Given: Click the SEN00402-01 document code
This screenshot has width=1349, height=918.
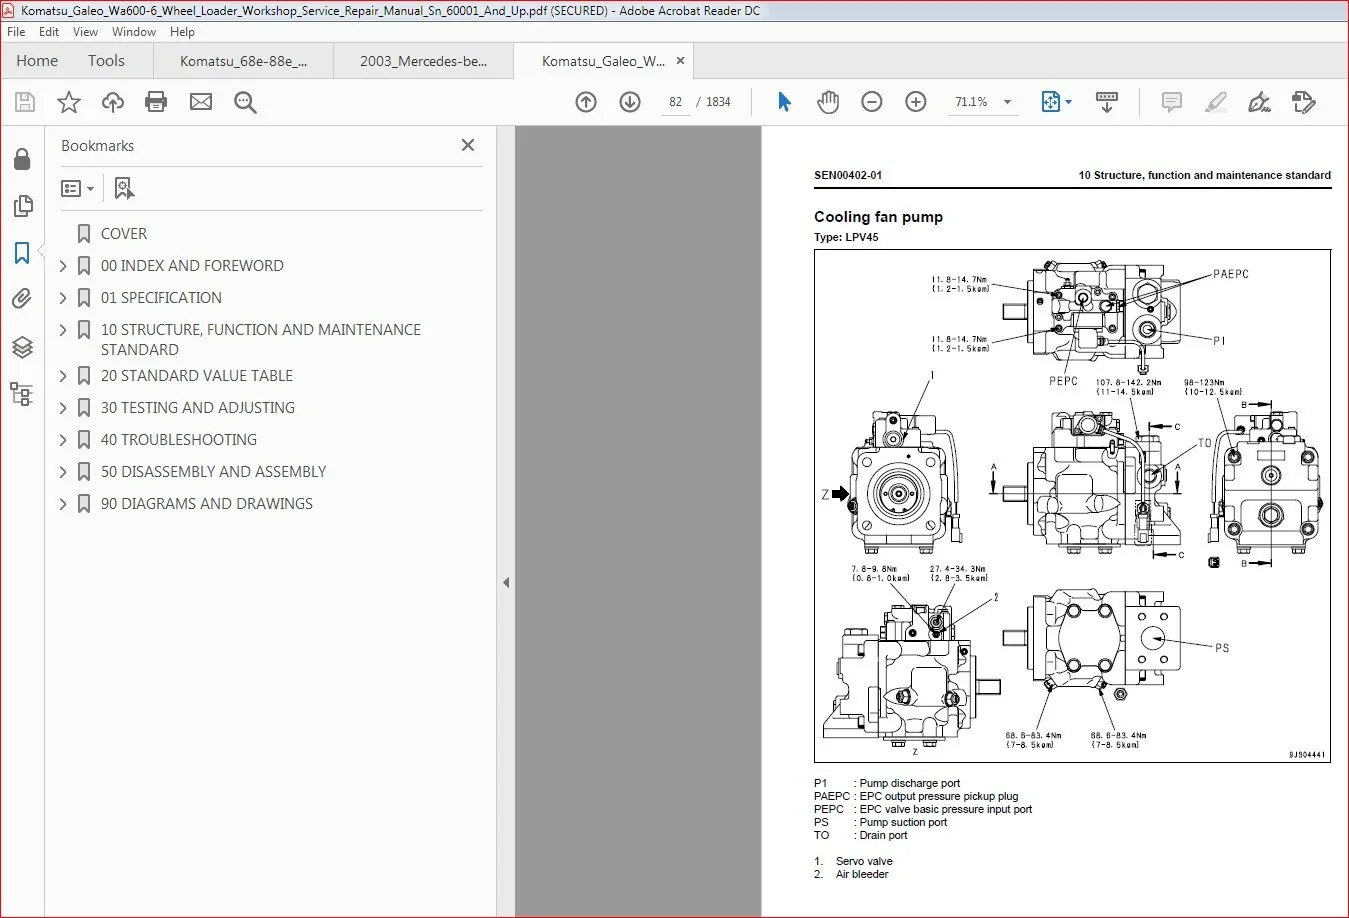Looking at the screenshot, I should pyautogui.click(x=848, y=175).
